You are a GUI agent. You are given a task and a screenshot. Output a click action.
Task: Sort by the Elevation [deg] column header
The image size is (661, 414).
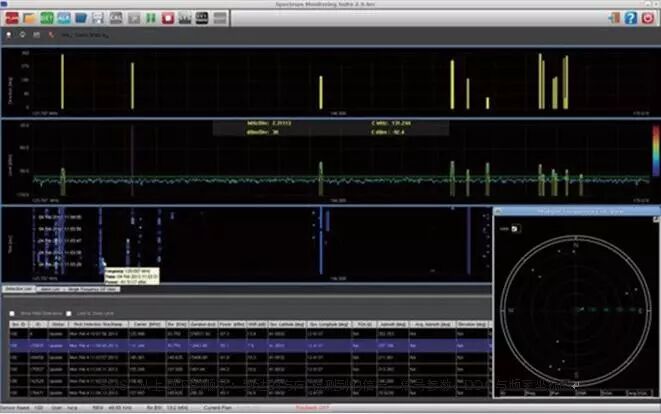(472, 324)
